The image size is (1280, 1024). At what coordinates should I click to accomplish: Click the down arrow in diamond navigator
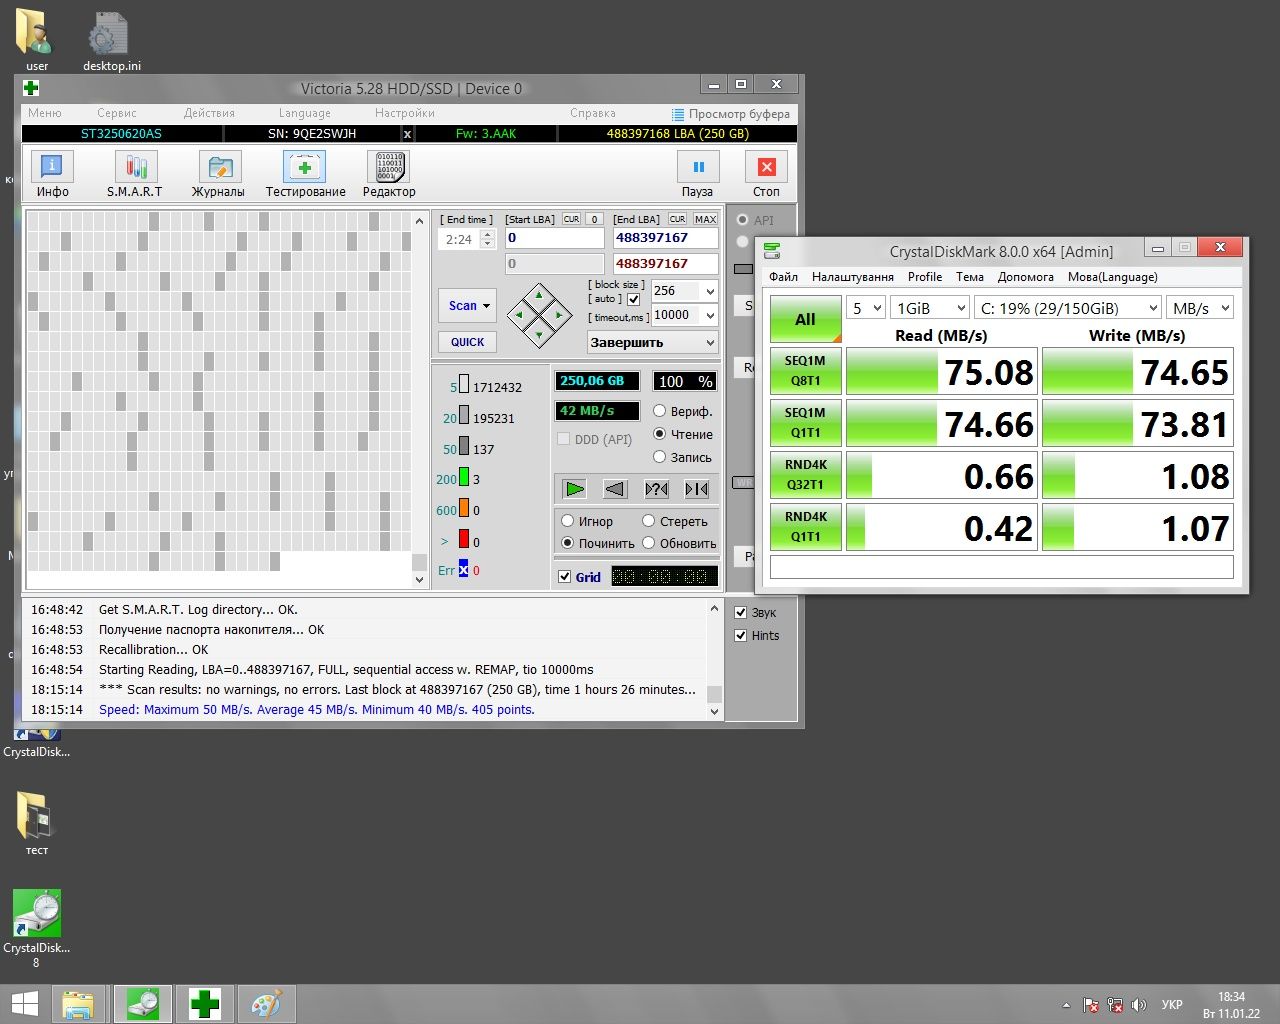point(539,335)
